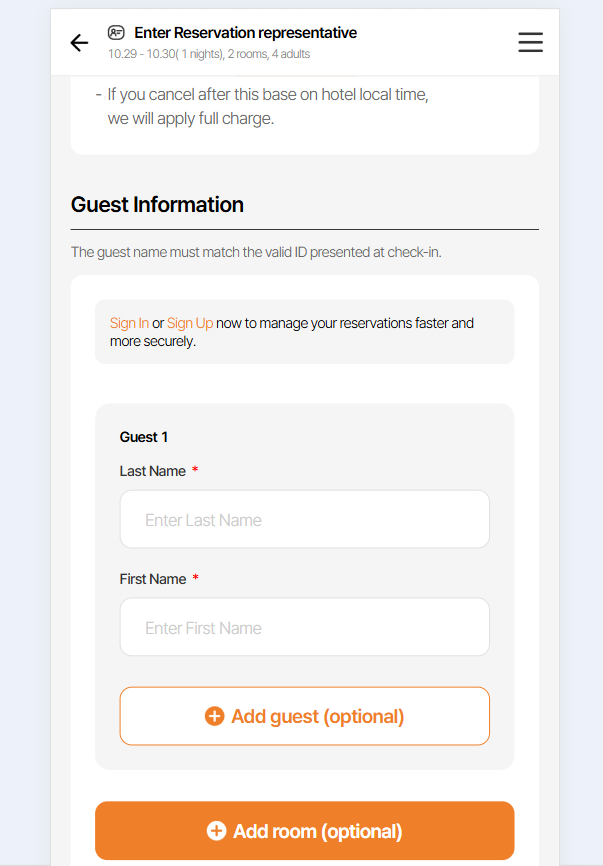Click the ID card icon beside the title
This screenshot has height=866, width=603.
pyautogui.click(x=116, y=33)
